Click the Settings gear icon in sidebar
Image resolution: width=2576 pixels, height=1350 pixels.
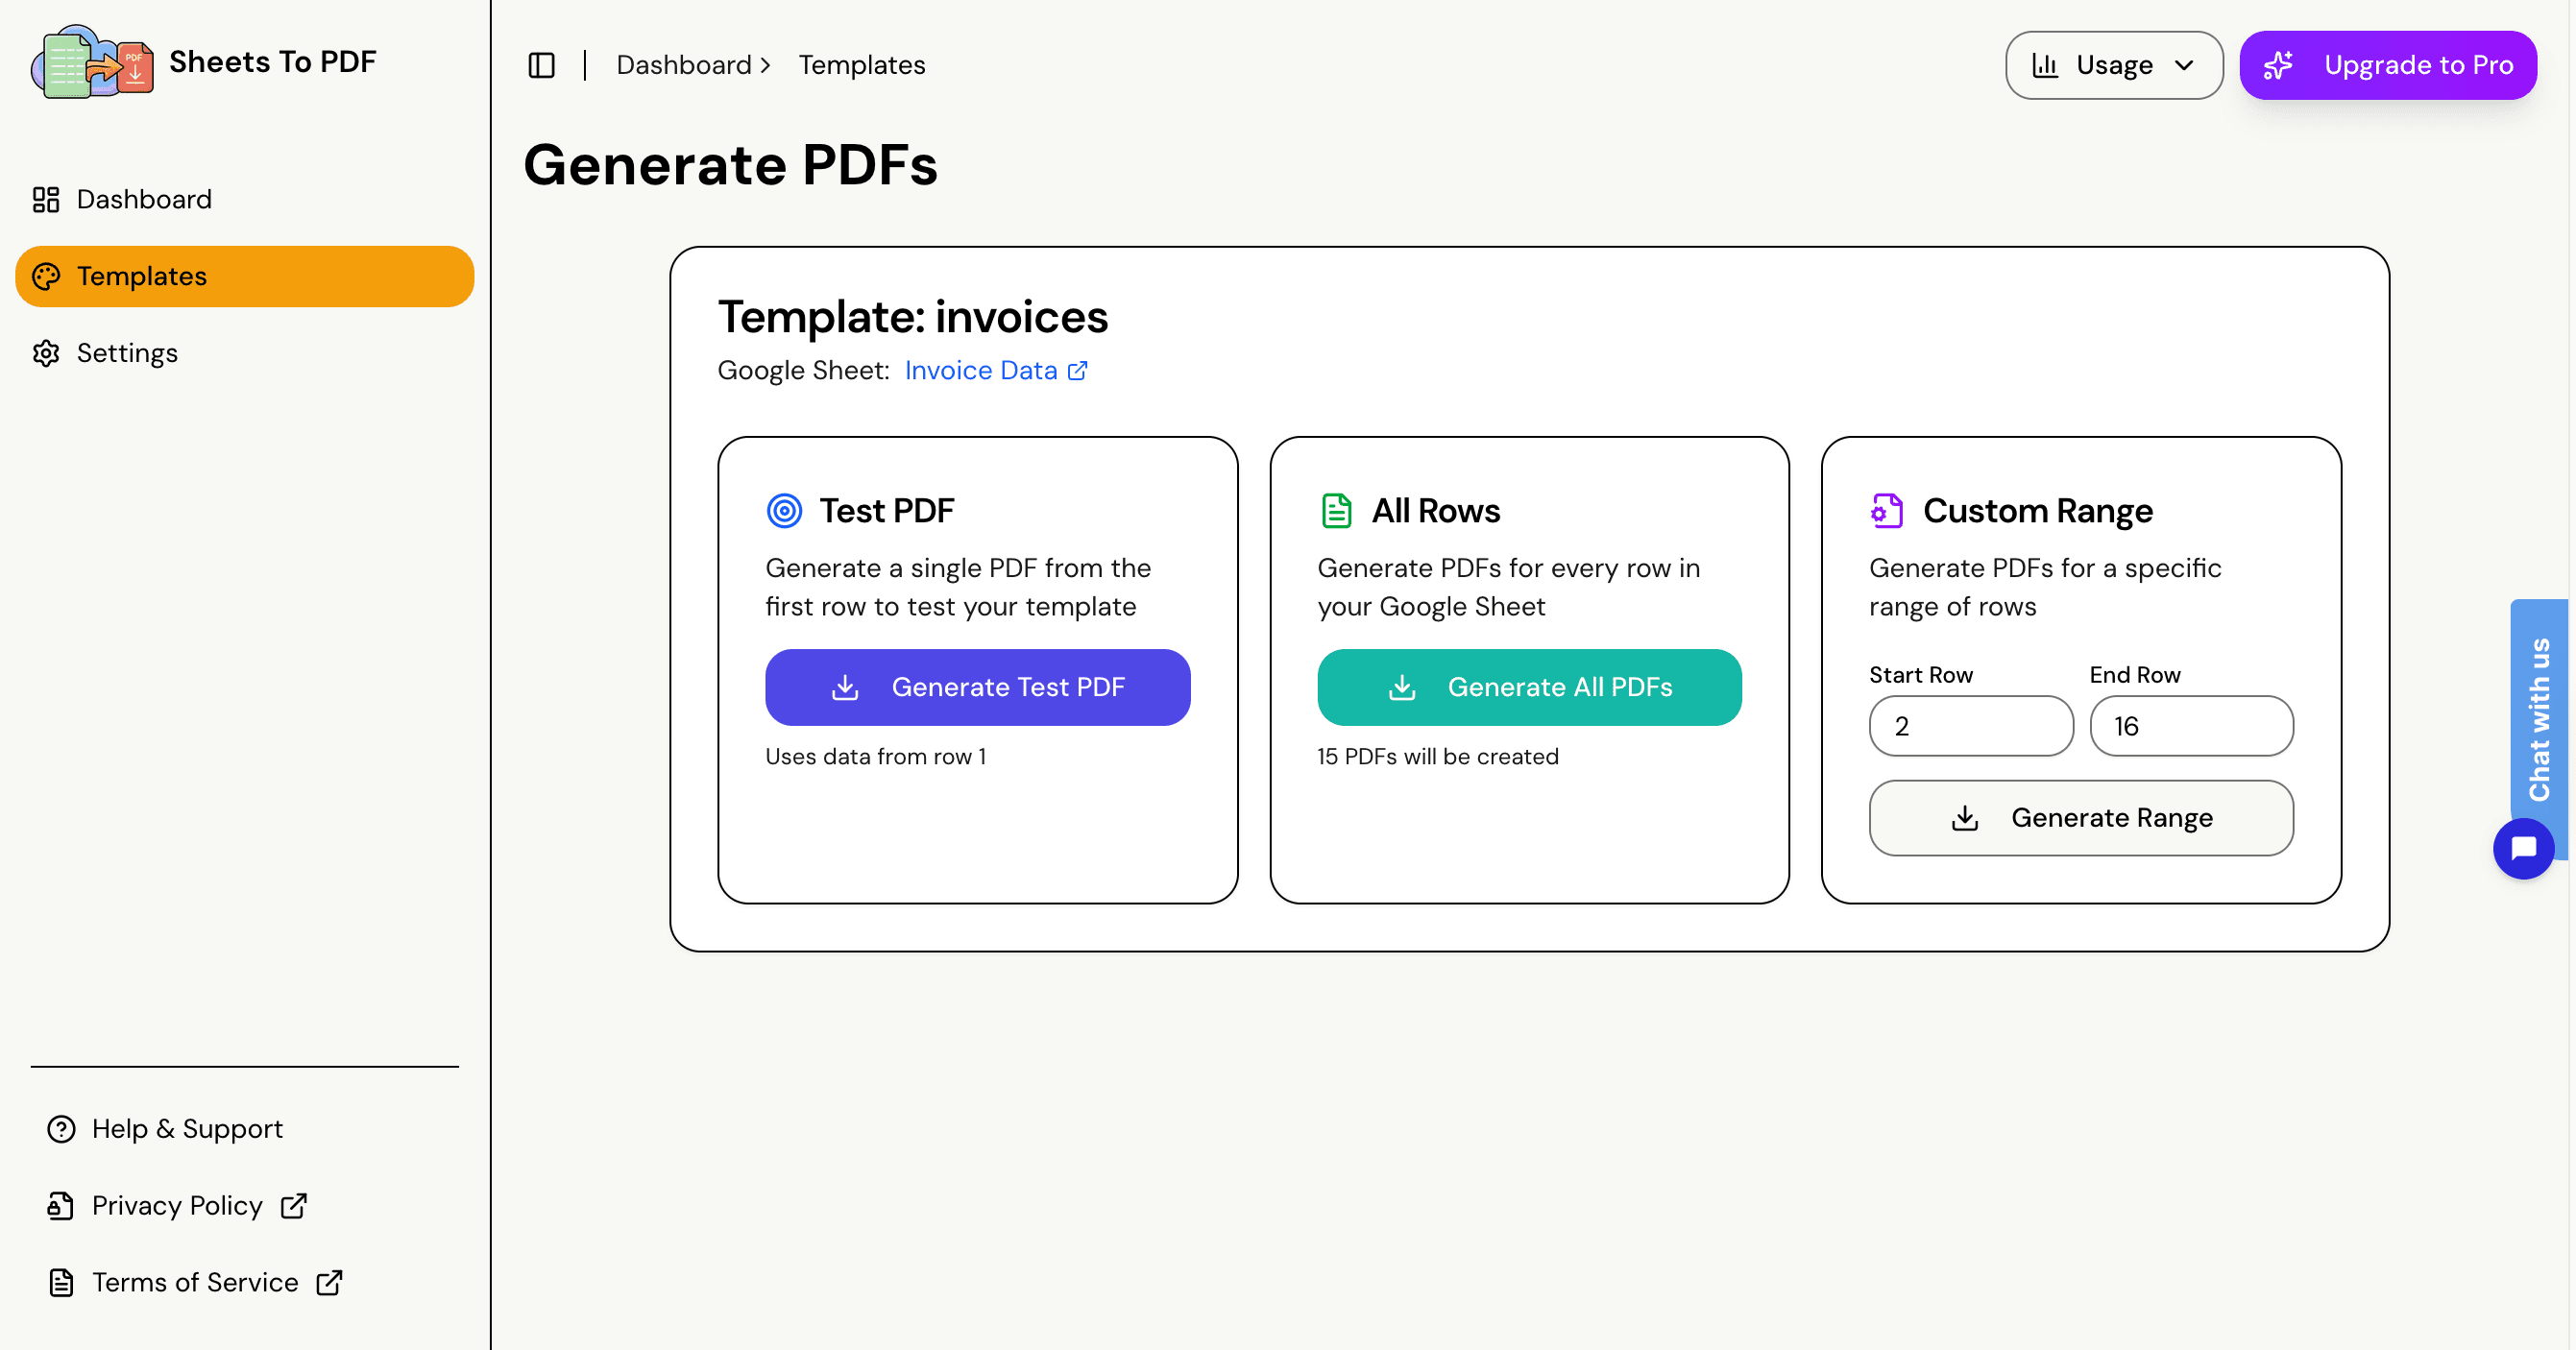click(x=46, y=353)
